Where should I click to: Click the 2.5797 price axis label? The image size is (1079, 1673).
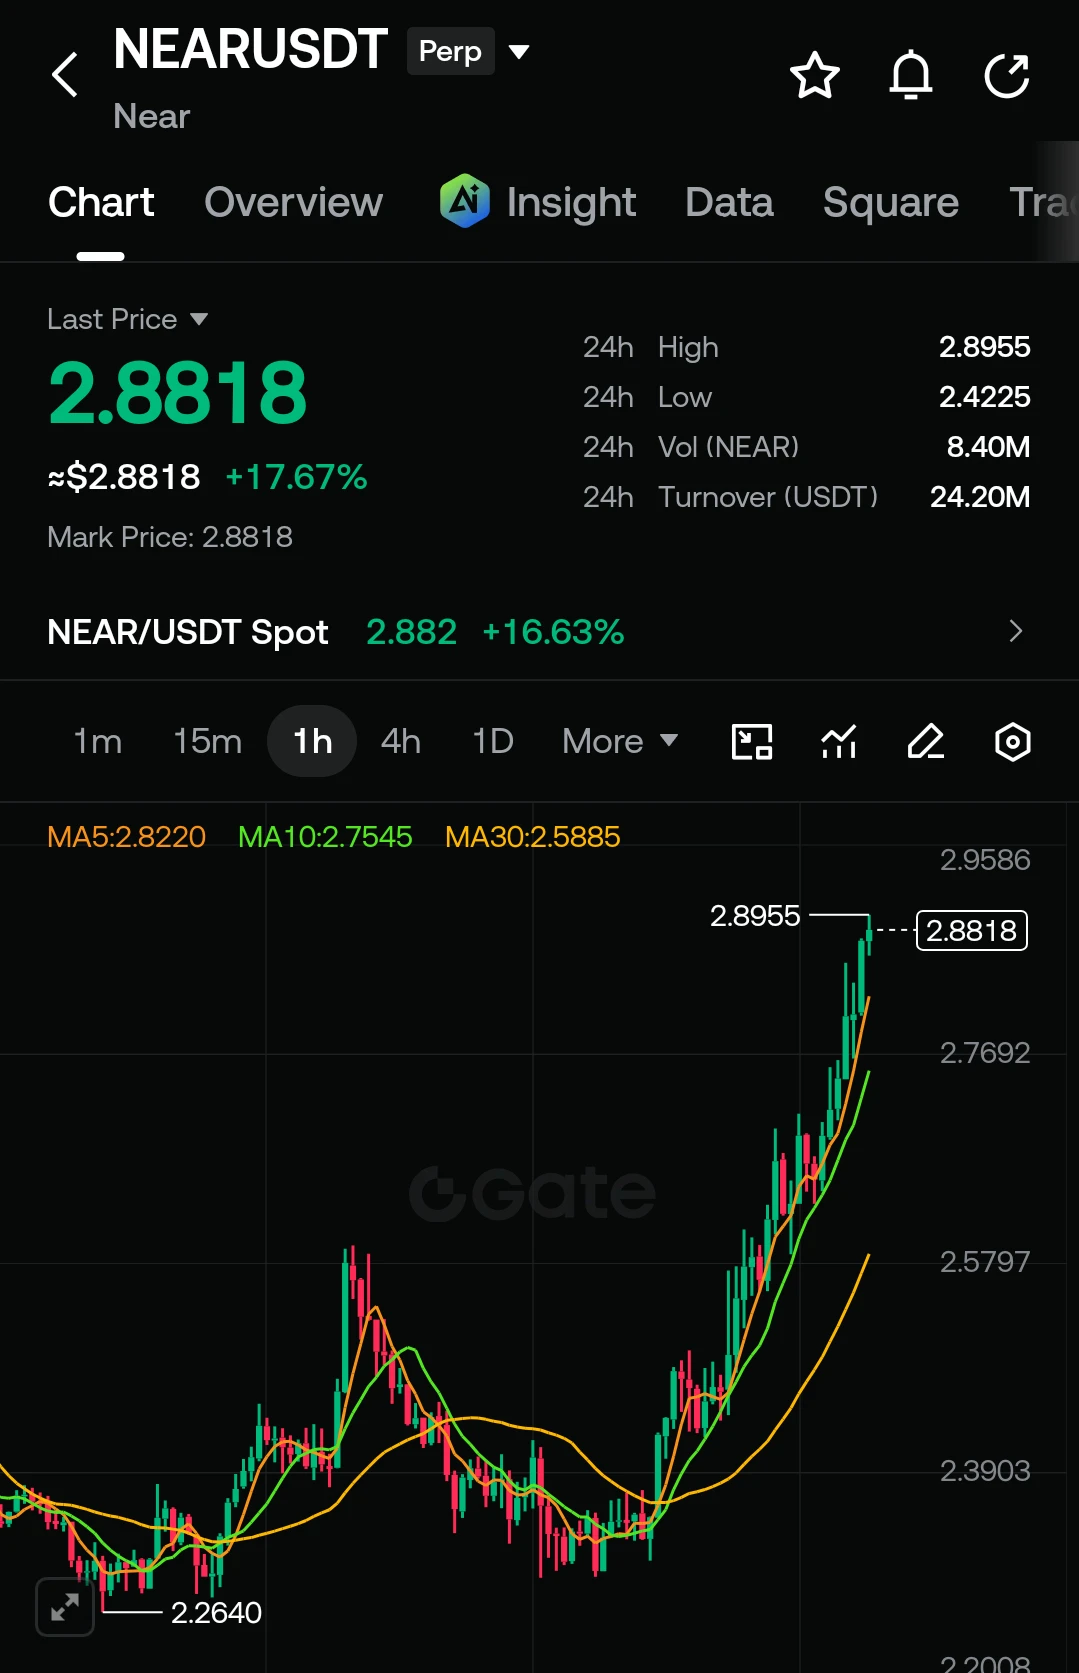[985, 1261]
